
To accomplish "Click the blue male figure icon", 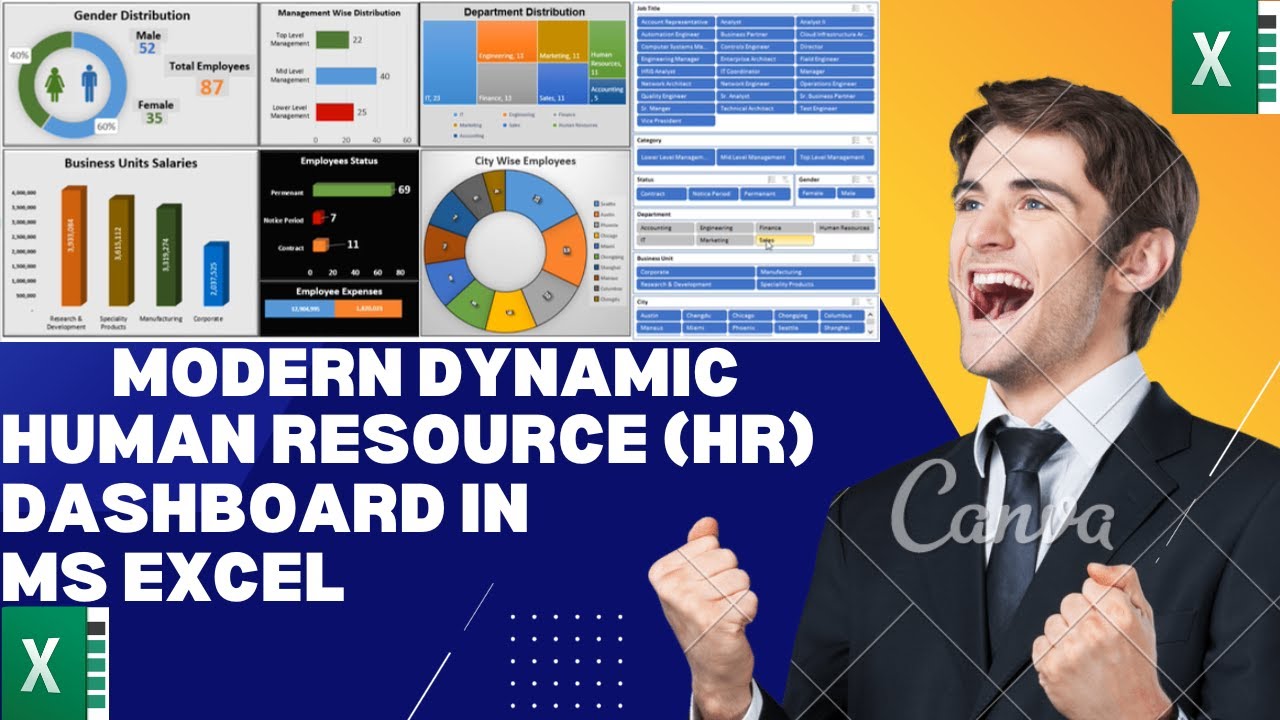I will click(88, 83).
